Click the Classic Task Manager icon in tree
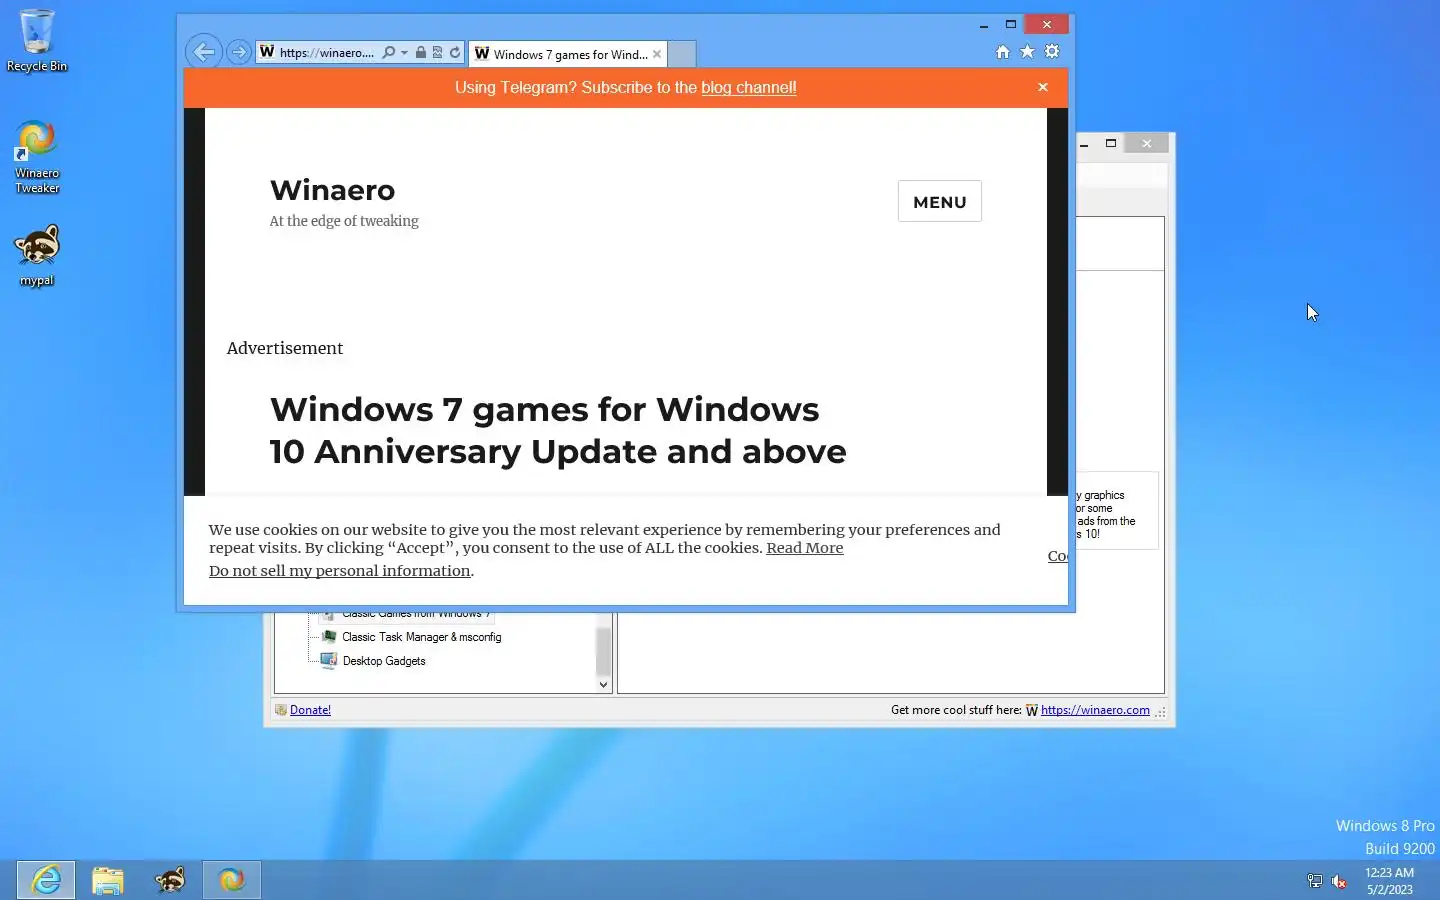 [329, 636]
